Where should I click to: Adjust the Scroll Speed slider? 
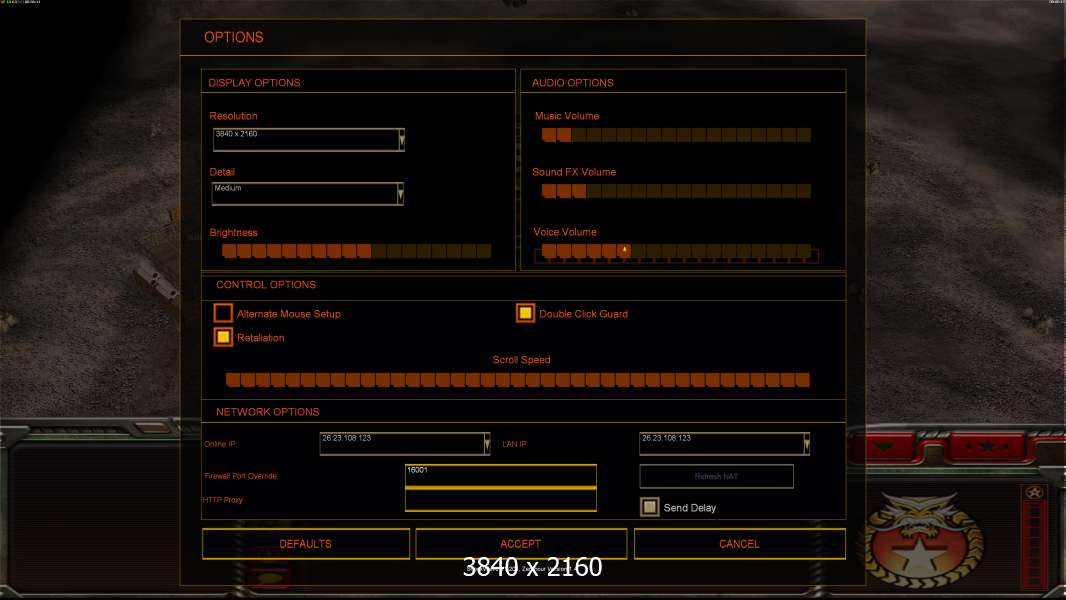pyautogui.click(x=517, y=380)
